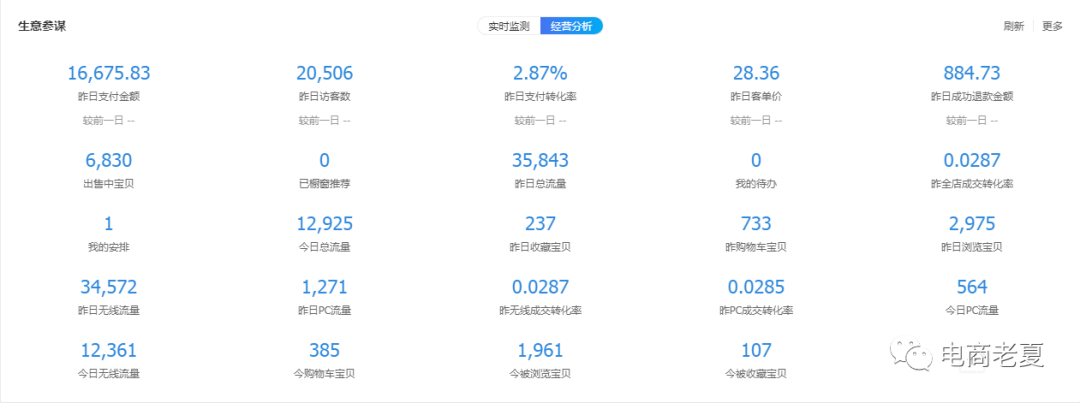
Task: Click the 昨无线成交转化率 label
Action: pyautogui.click(x=540, y=310)
